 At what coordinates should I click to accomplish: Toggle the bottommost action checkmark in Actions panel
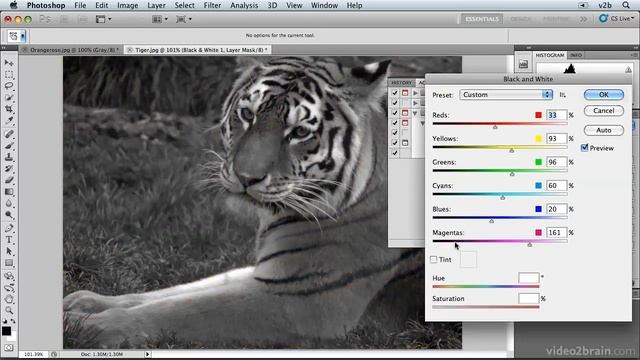[395, 153]
